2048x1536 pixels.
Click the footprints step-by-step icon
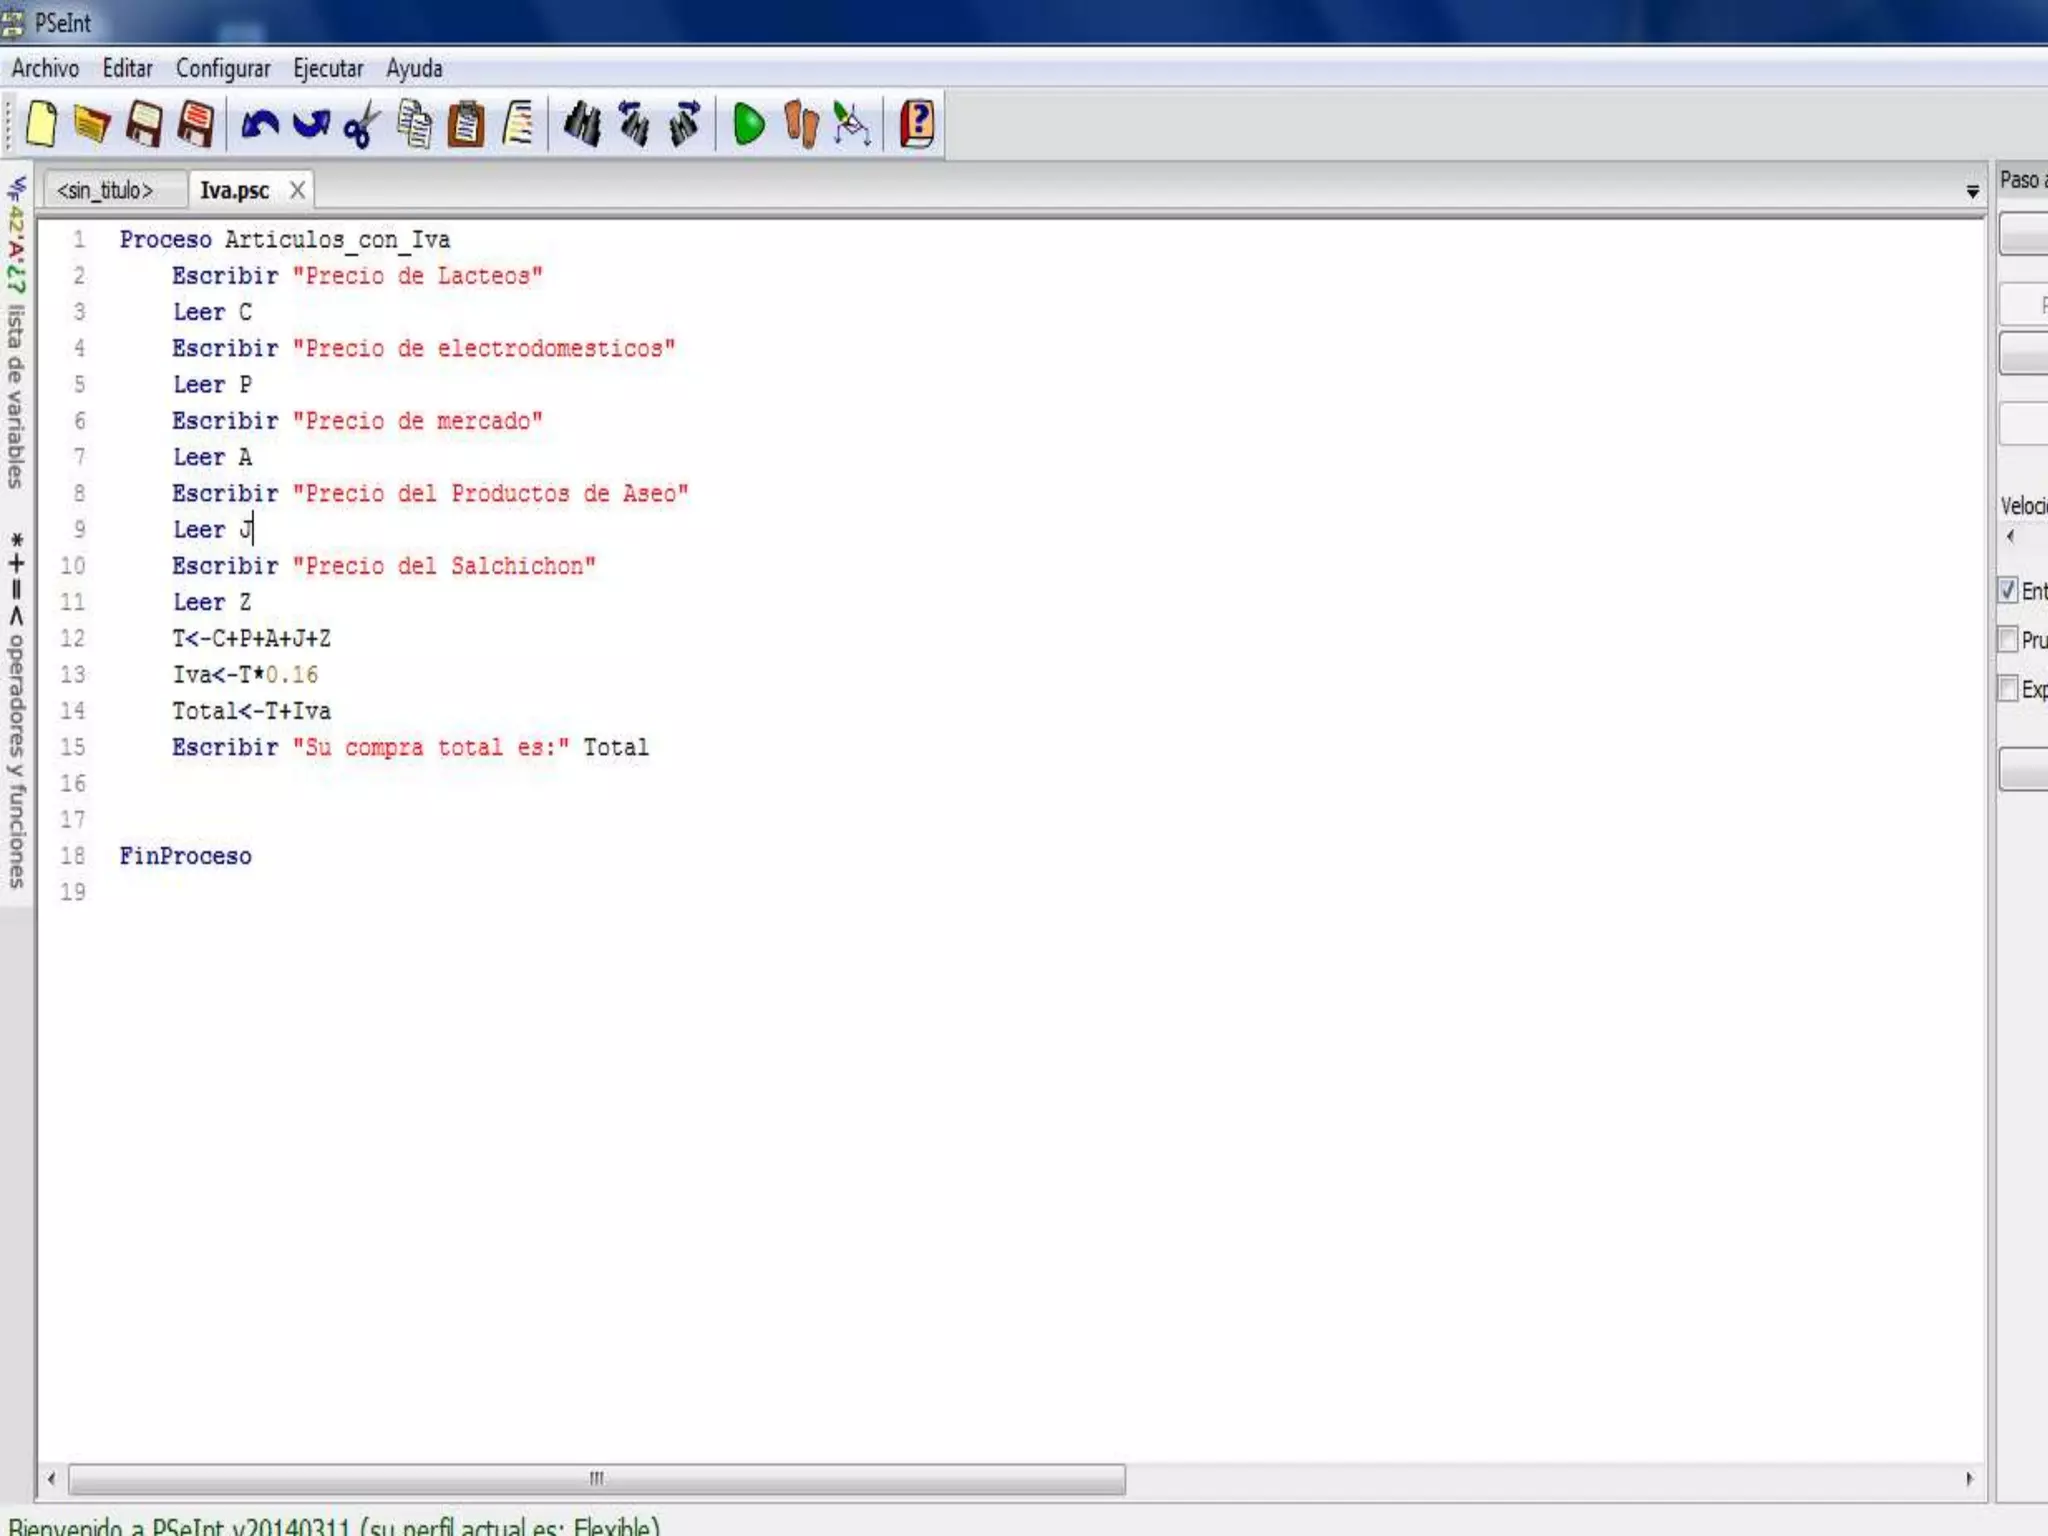point(801,125)
